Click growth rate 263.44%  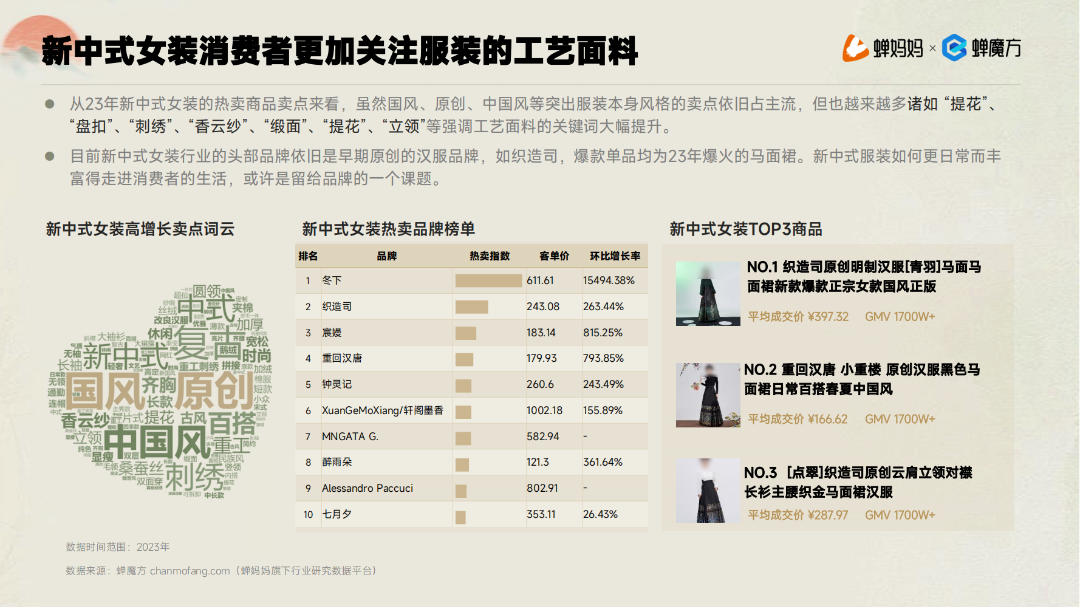click(603, 307)
